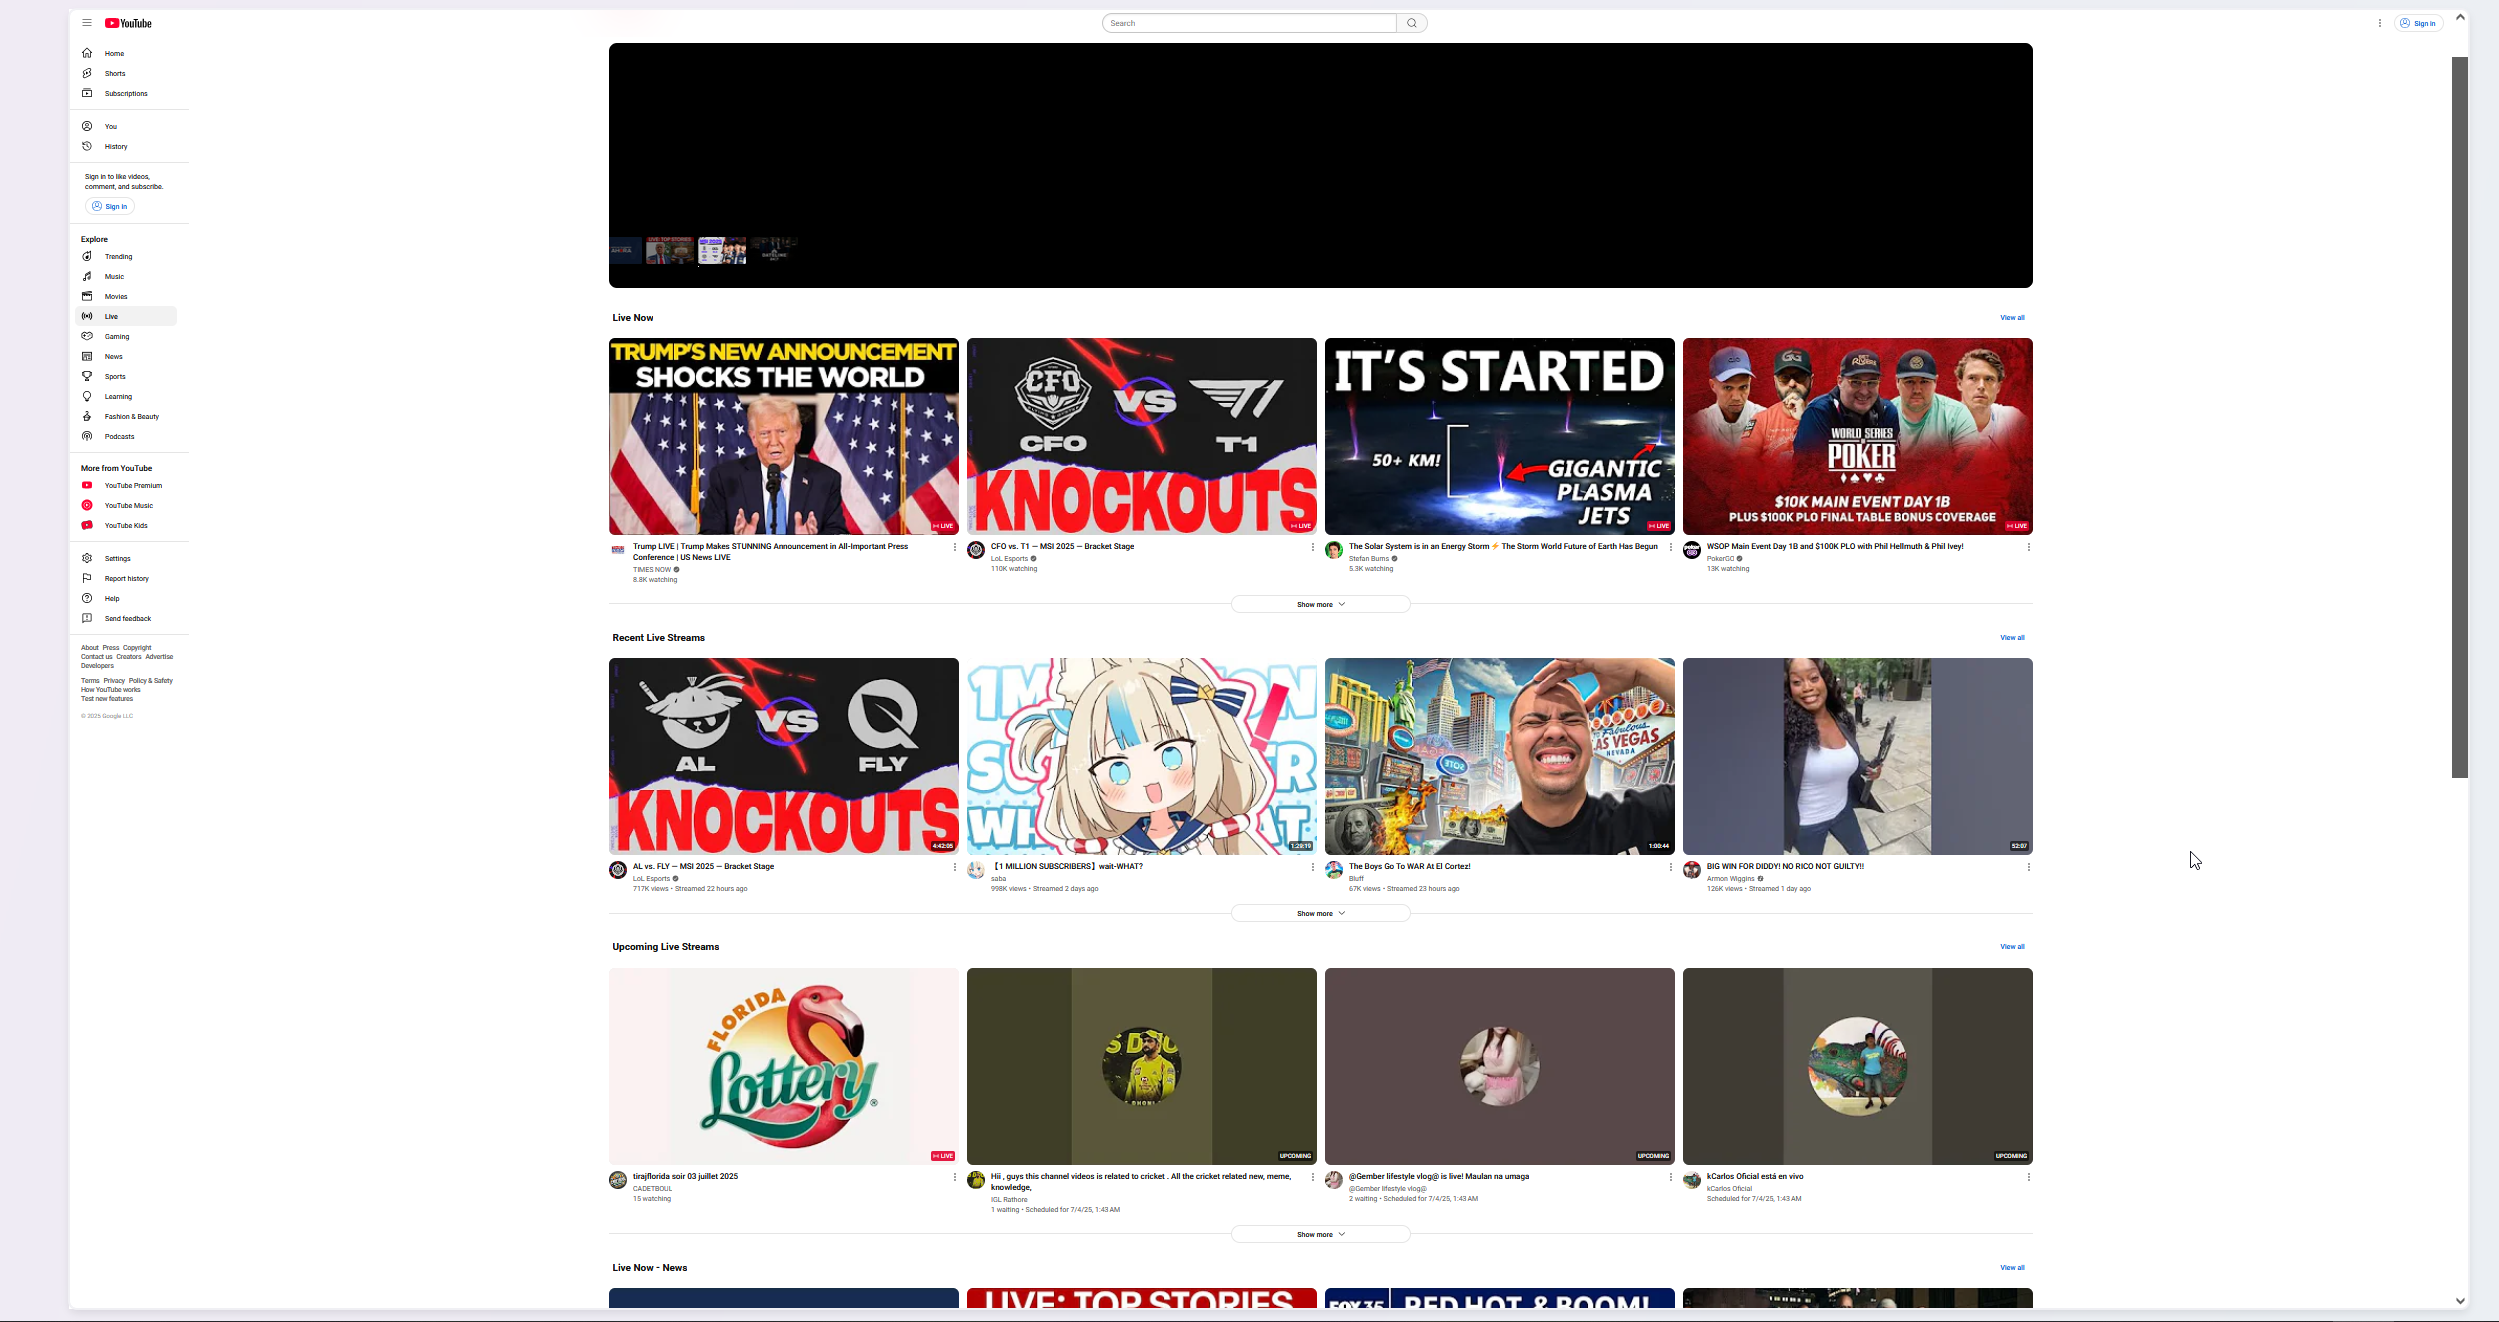Open options menu for WSOP Main Event video
Viewport: 2499px width, 1322px height.
[2028, 547]
